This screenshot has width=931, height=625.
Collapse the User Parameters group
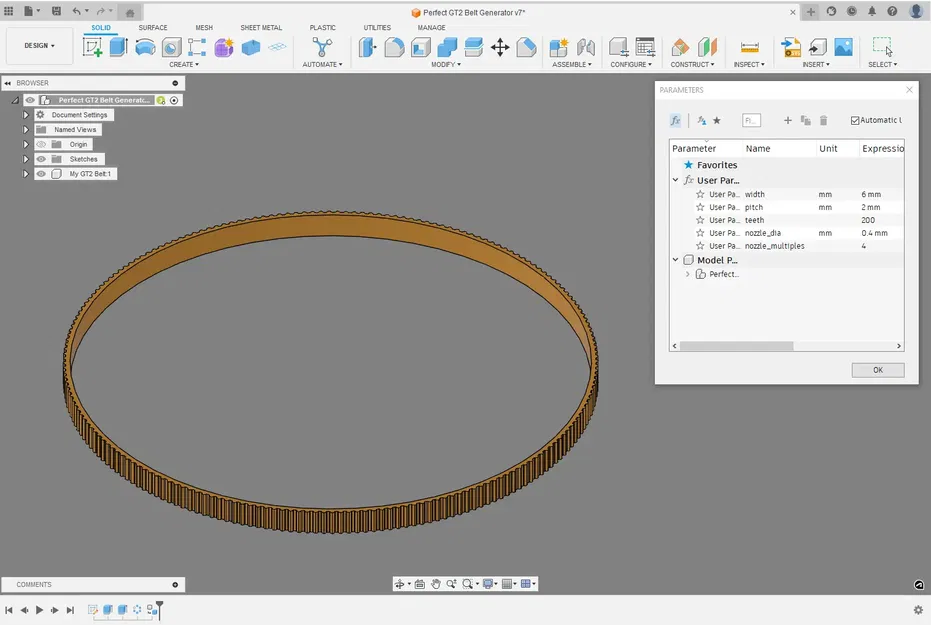point(675,180)
